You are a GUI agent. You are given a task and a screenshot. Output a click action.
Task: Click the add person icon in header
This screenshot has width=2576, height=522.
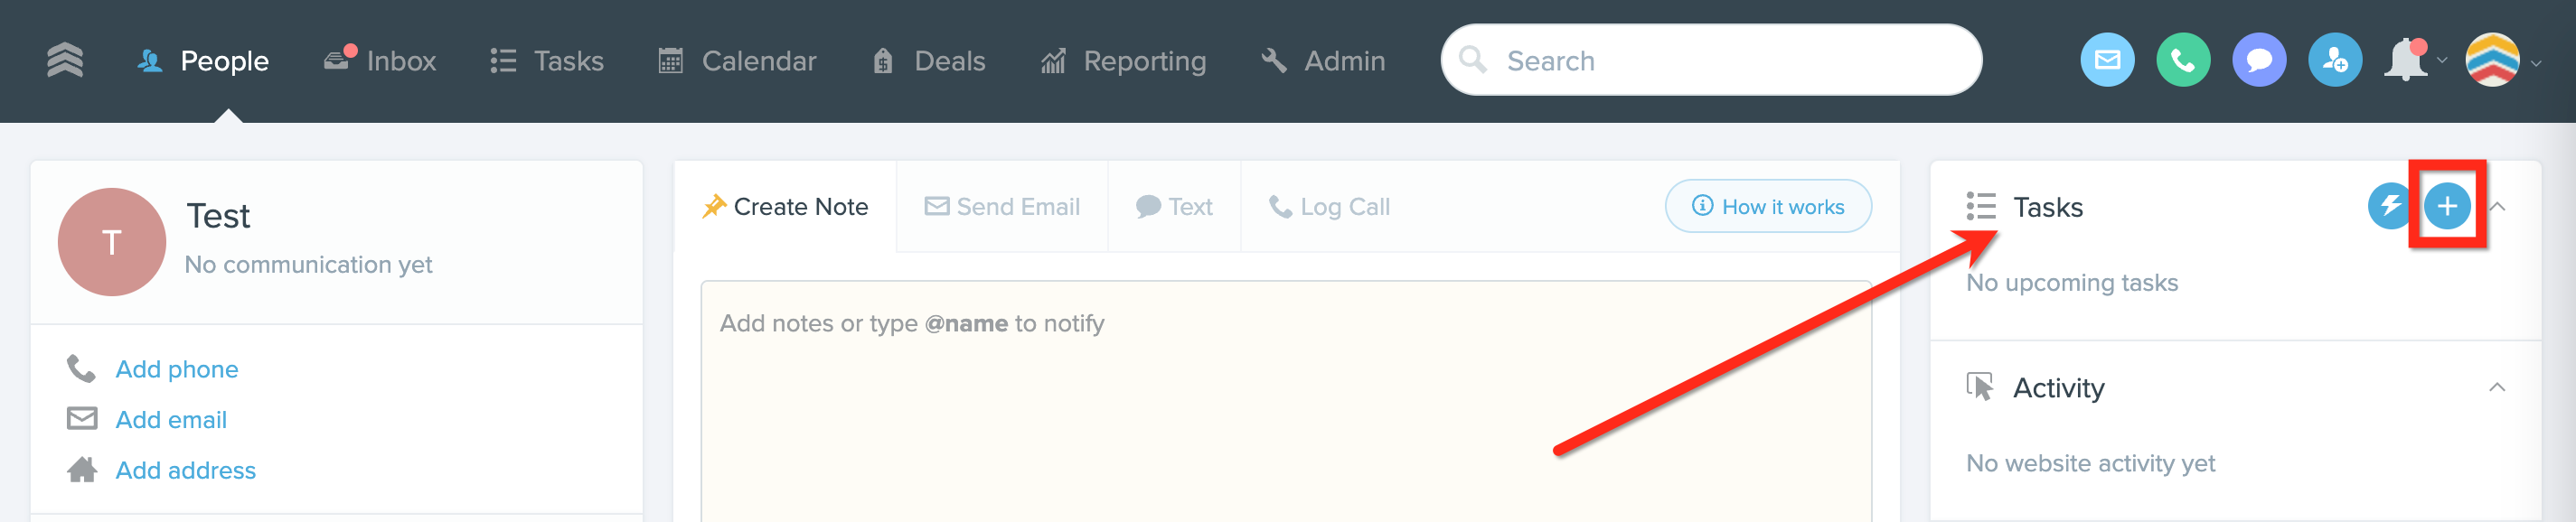pyautogui.click(x=2335, y=61)
